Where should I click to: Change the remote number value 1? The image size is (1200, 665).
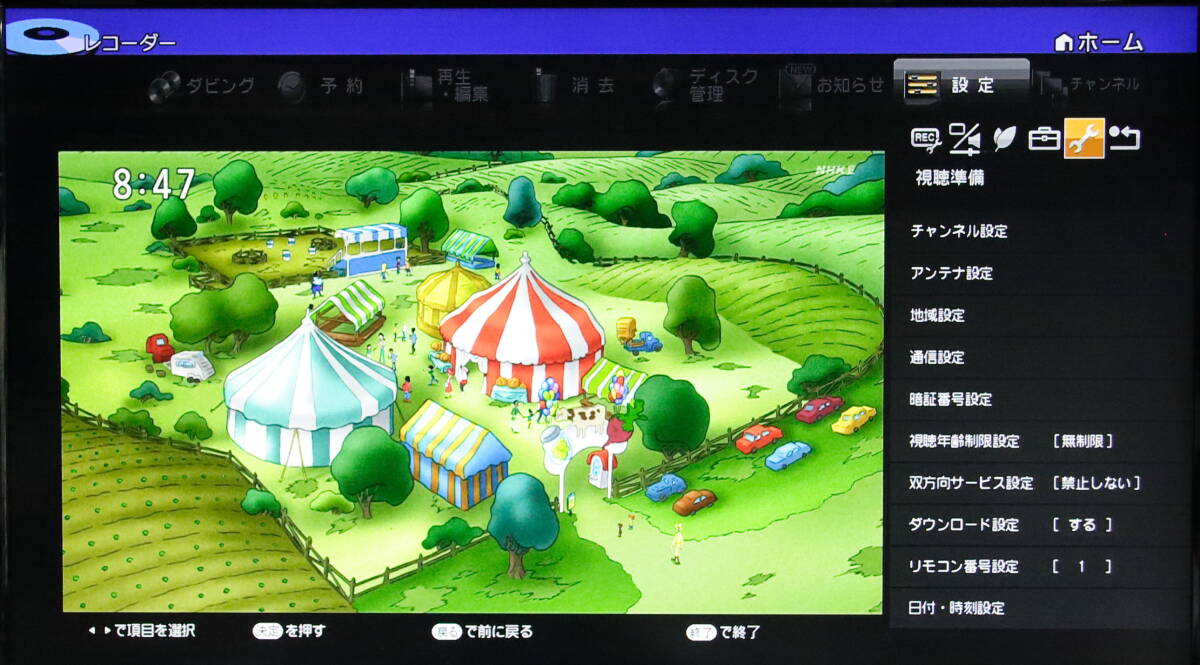1082,567
